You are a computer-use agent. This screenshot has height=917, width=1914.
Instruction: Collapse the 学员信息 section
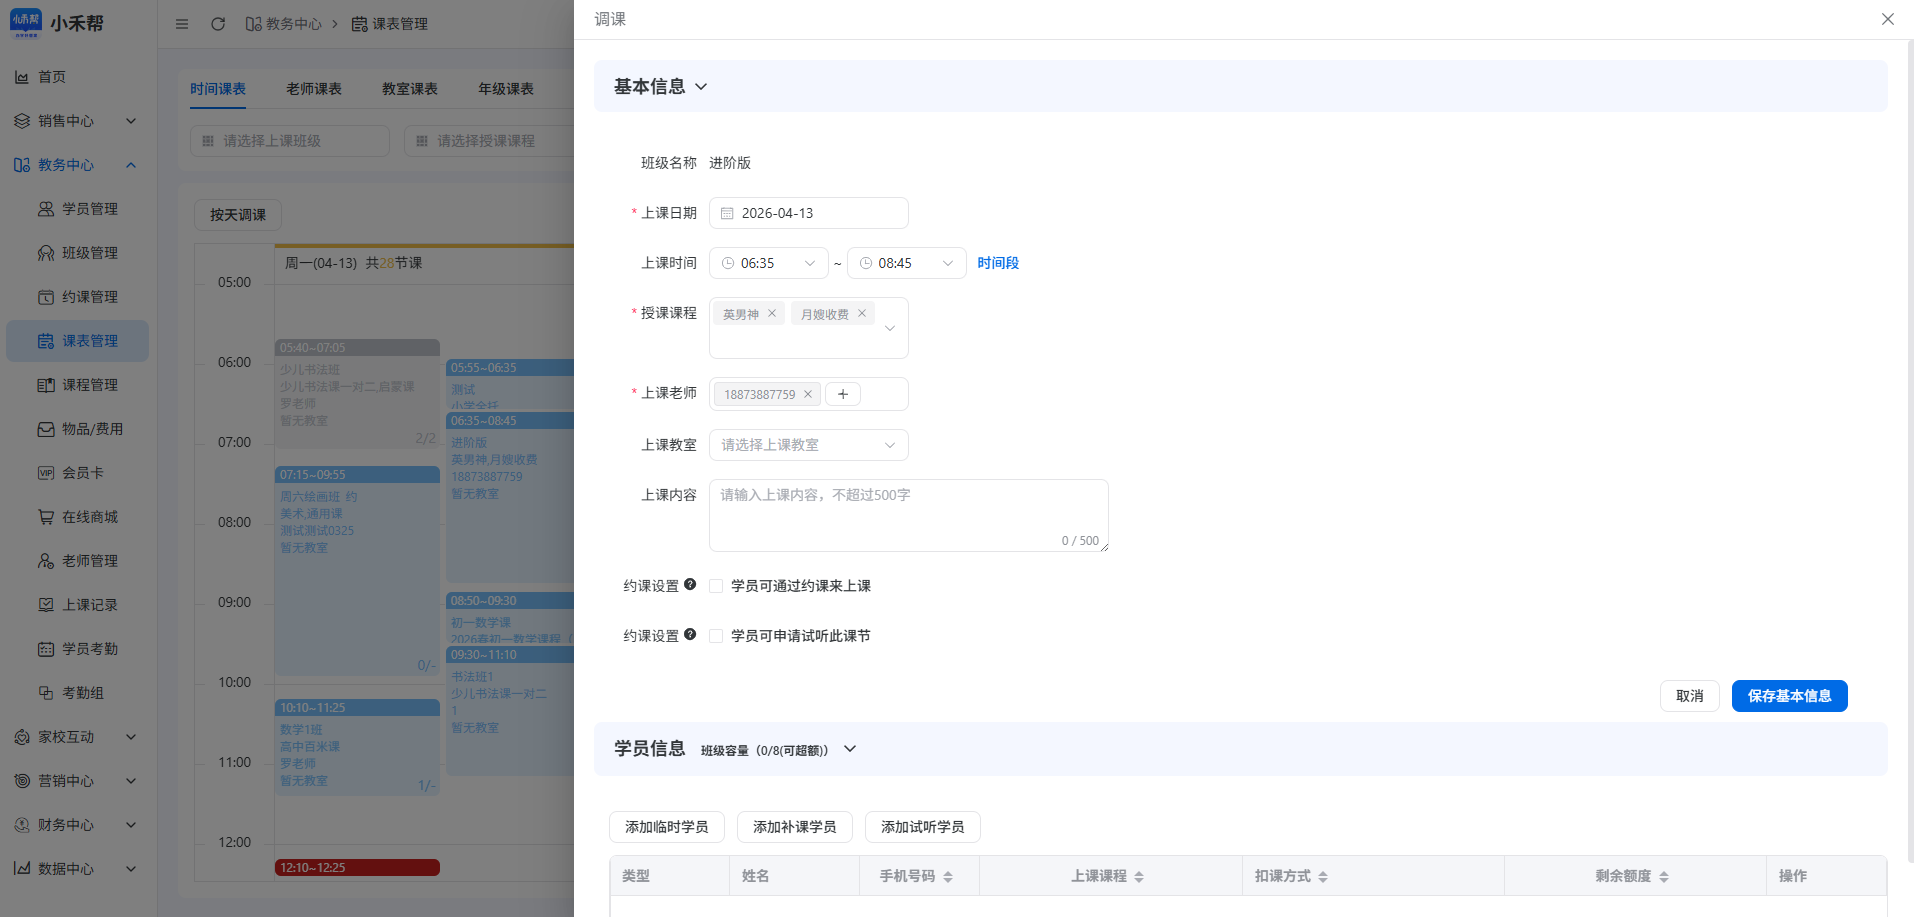pyautogui.click(x=850, y=749)
